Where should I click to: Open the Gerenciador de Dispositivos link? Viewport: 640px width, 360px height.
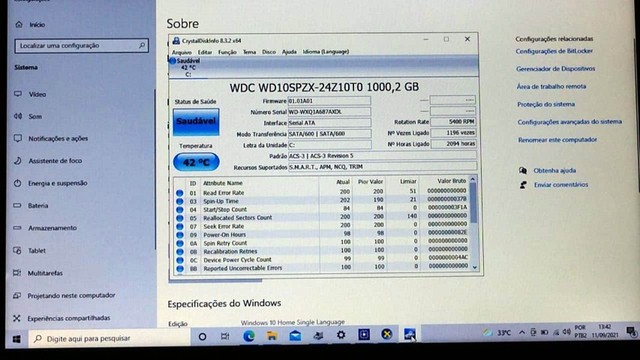pyautogui.click(x=556, y=69)
